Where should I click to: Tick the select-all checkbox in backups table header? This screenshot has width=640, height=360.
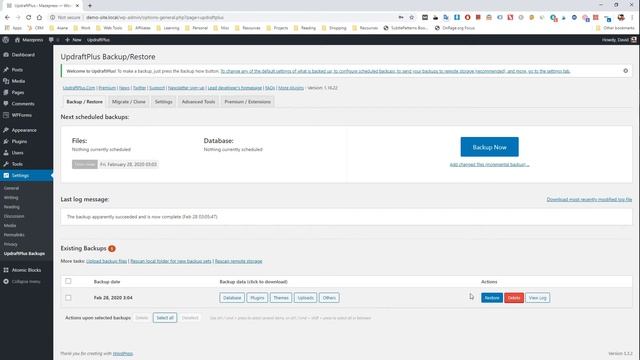[x=68, y=281]
